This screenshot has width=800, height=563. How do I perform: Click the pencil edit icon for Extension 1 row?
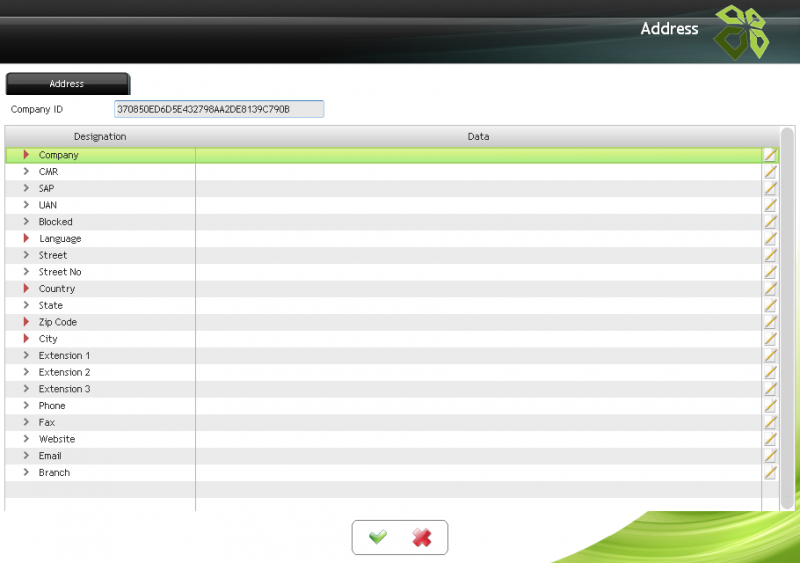coord(770,356)
